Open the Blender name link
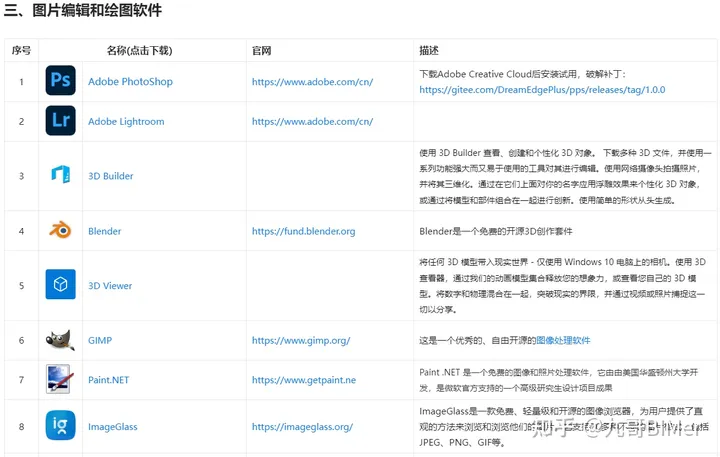 [105, 231]
